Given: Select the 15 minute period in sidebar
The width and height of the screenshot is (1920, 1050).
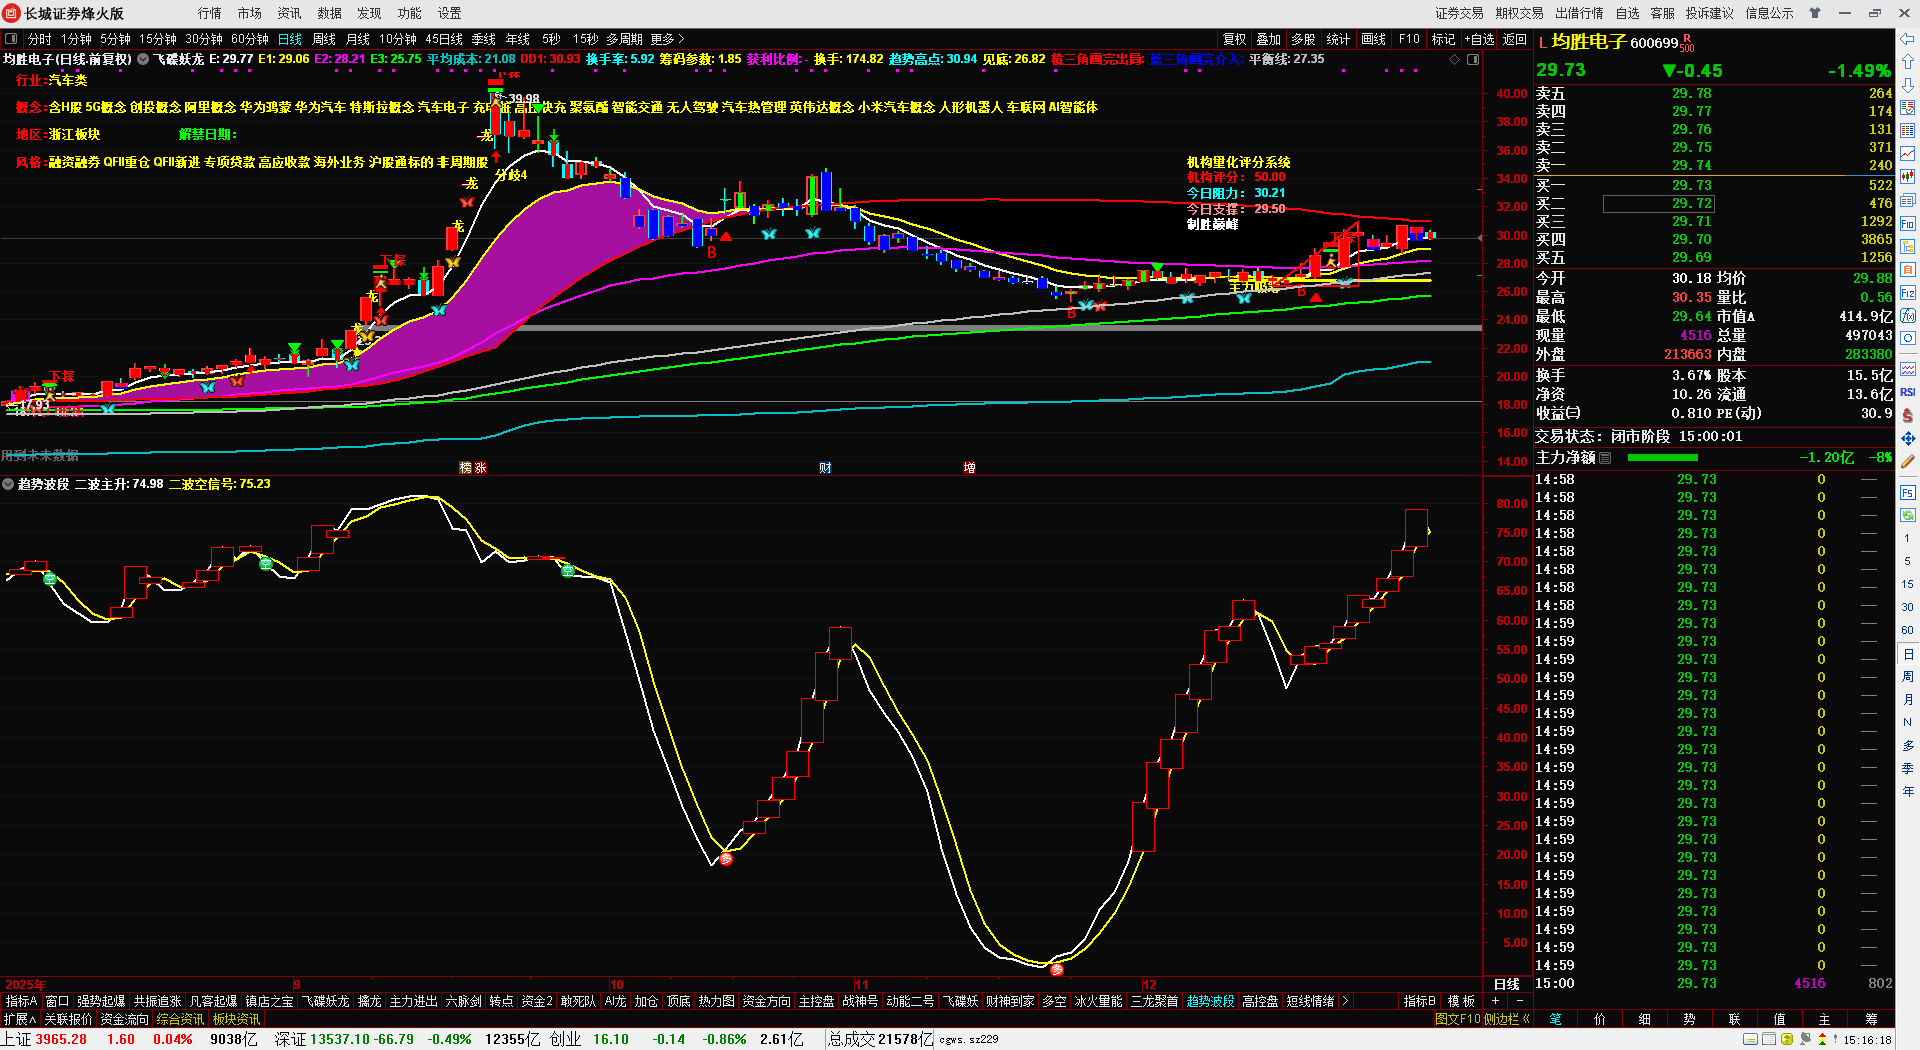Looking at the screenshot, I should coord(1908,584).
